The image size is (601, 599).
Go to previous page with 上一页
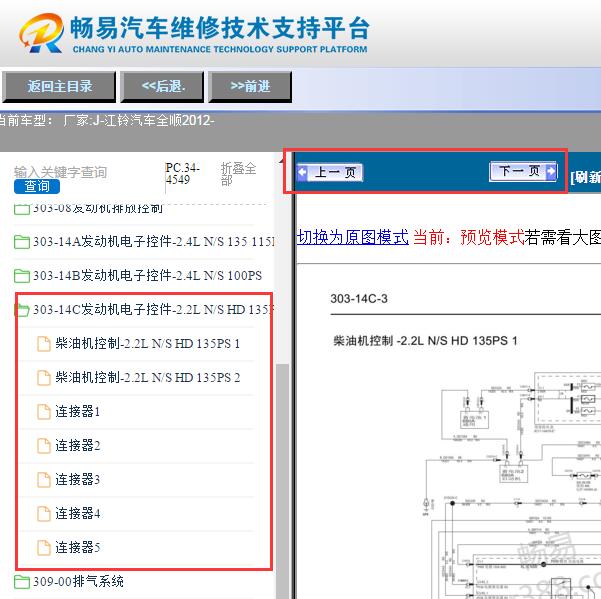pyautogui.click(x=330, y=172)
